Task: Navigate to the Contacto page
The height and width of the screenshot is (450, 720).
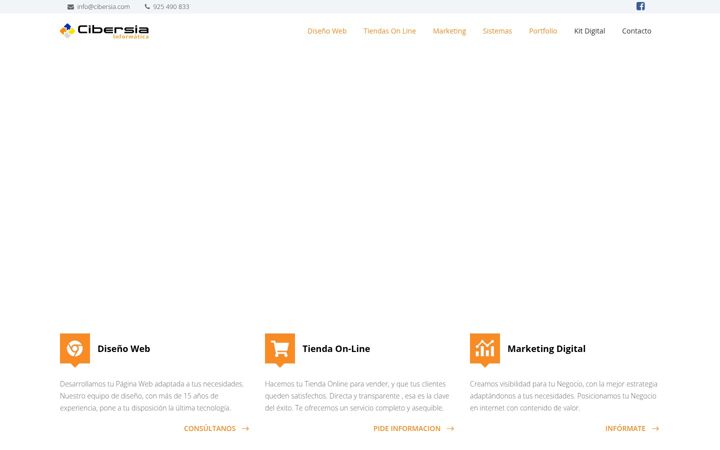Action: (x=636, y=31)
